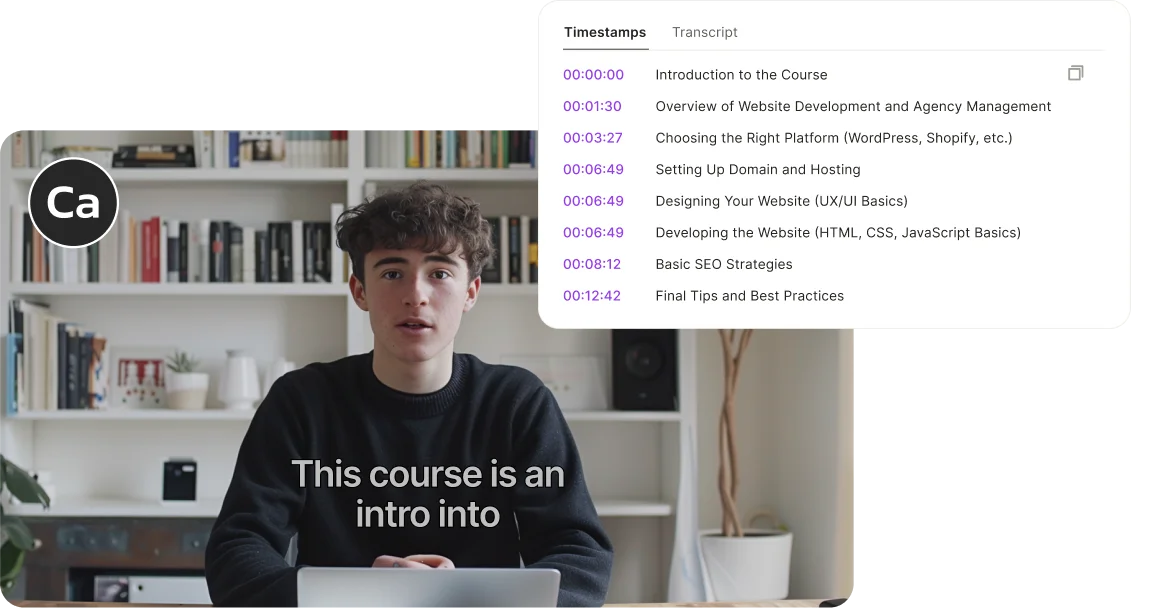Open Overview of Website Development chapter
Screen dimensions: 1172x608
853,106
